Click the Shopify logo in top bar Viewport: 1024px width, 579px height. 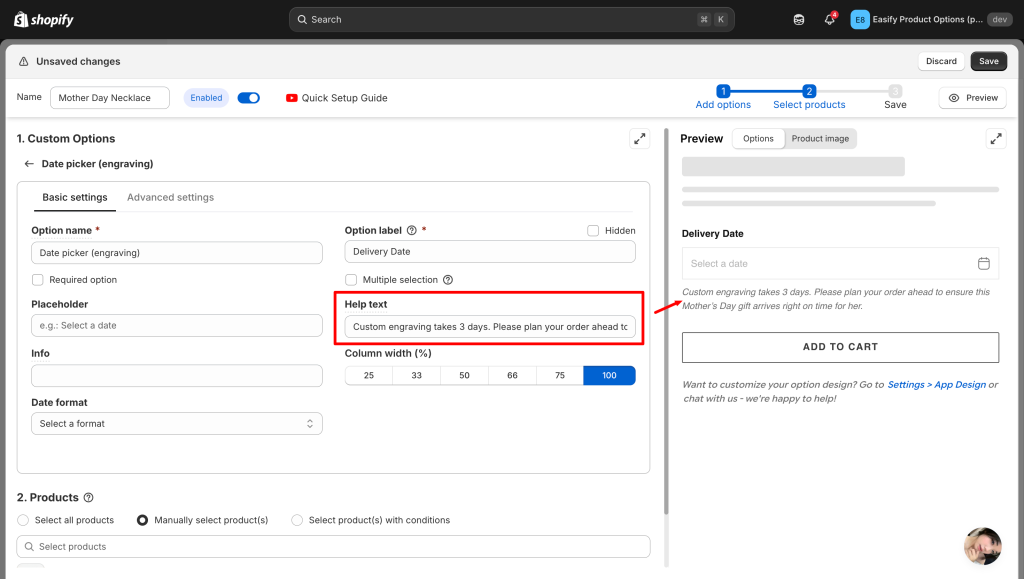pos(44,19)
